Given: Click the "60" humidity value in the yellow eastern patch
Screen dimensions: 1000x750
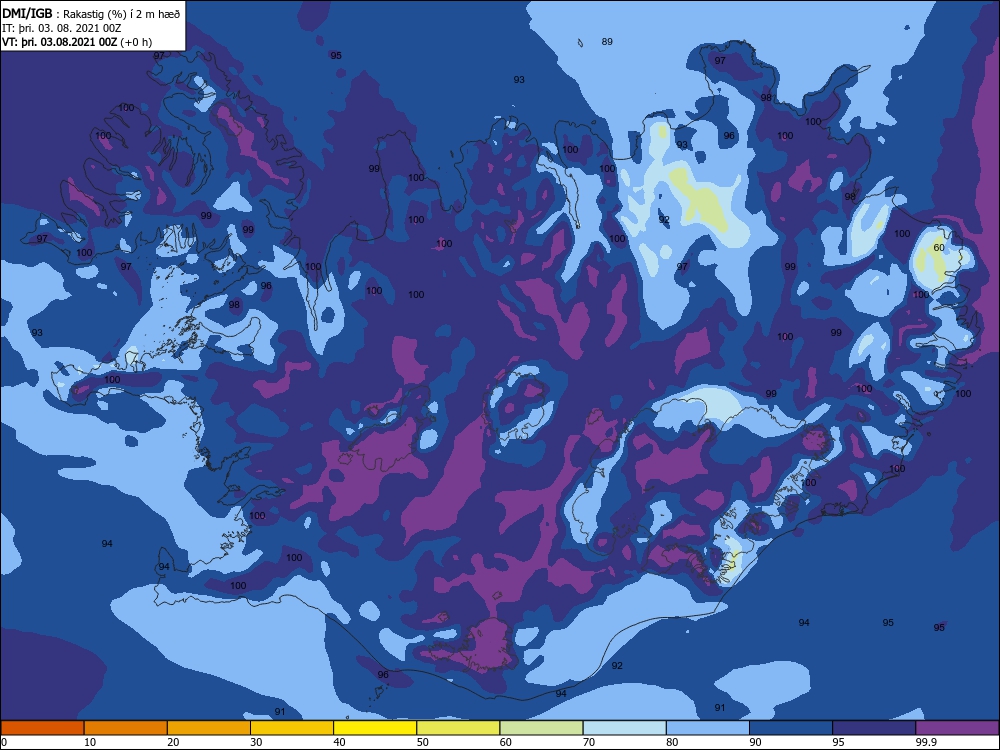Looking at the screenshot, I should tap(939, 247).
